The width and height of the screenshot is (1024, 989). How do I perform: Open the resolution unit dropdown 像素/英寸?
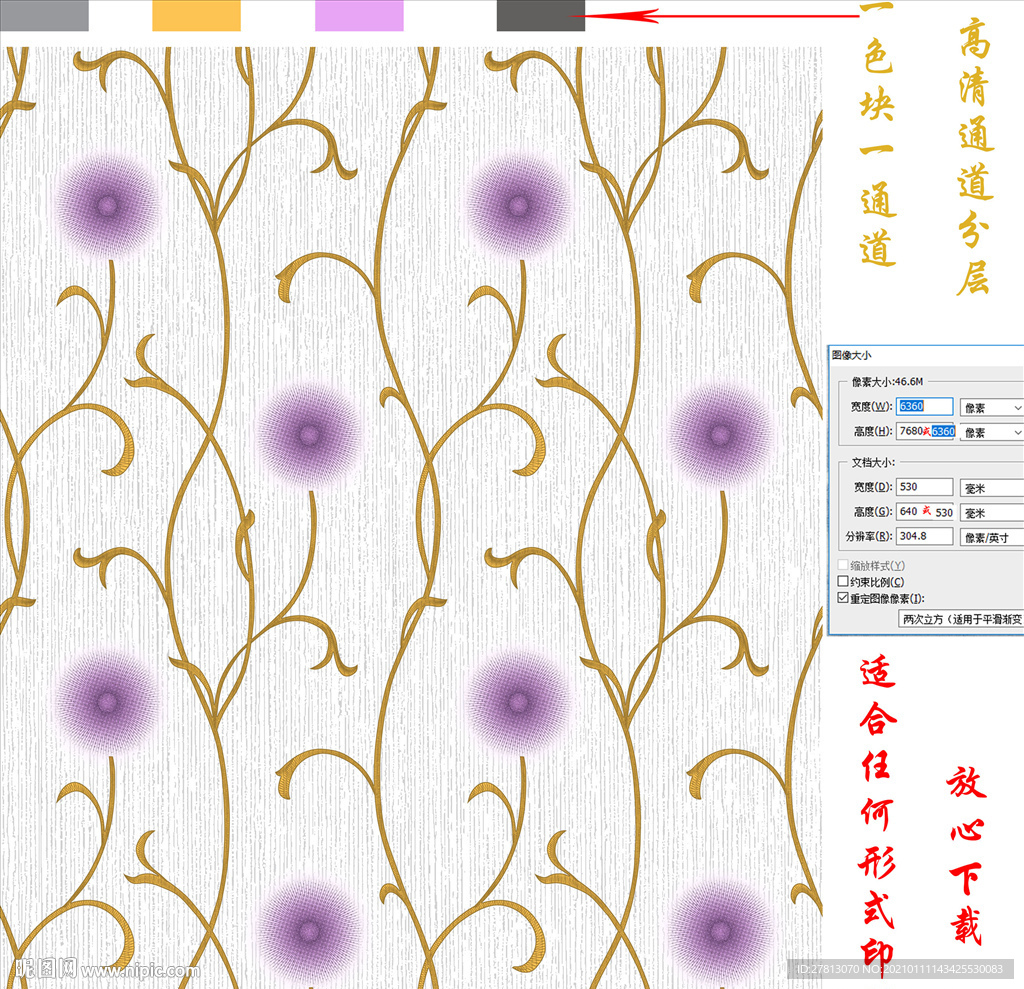pos(991,538)
